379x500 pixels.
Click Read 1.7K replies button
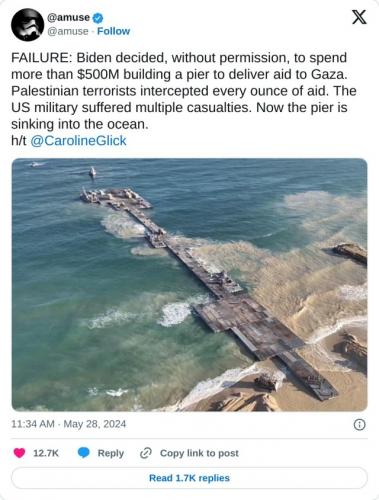[189, 478]
